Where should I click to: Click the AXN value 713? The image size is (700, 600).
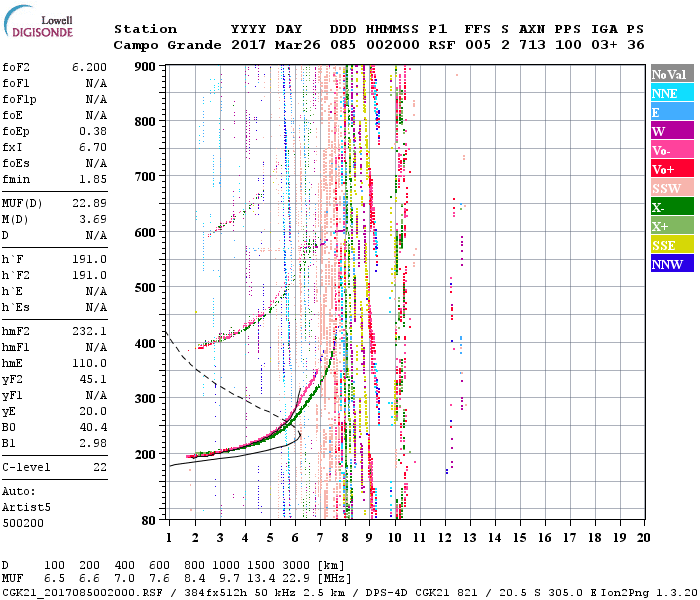tap(532, 45)
